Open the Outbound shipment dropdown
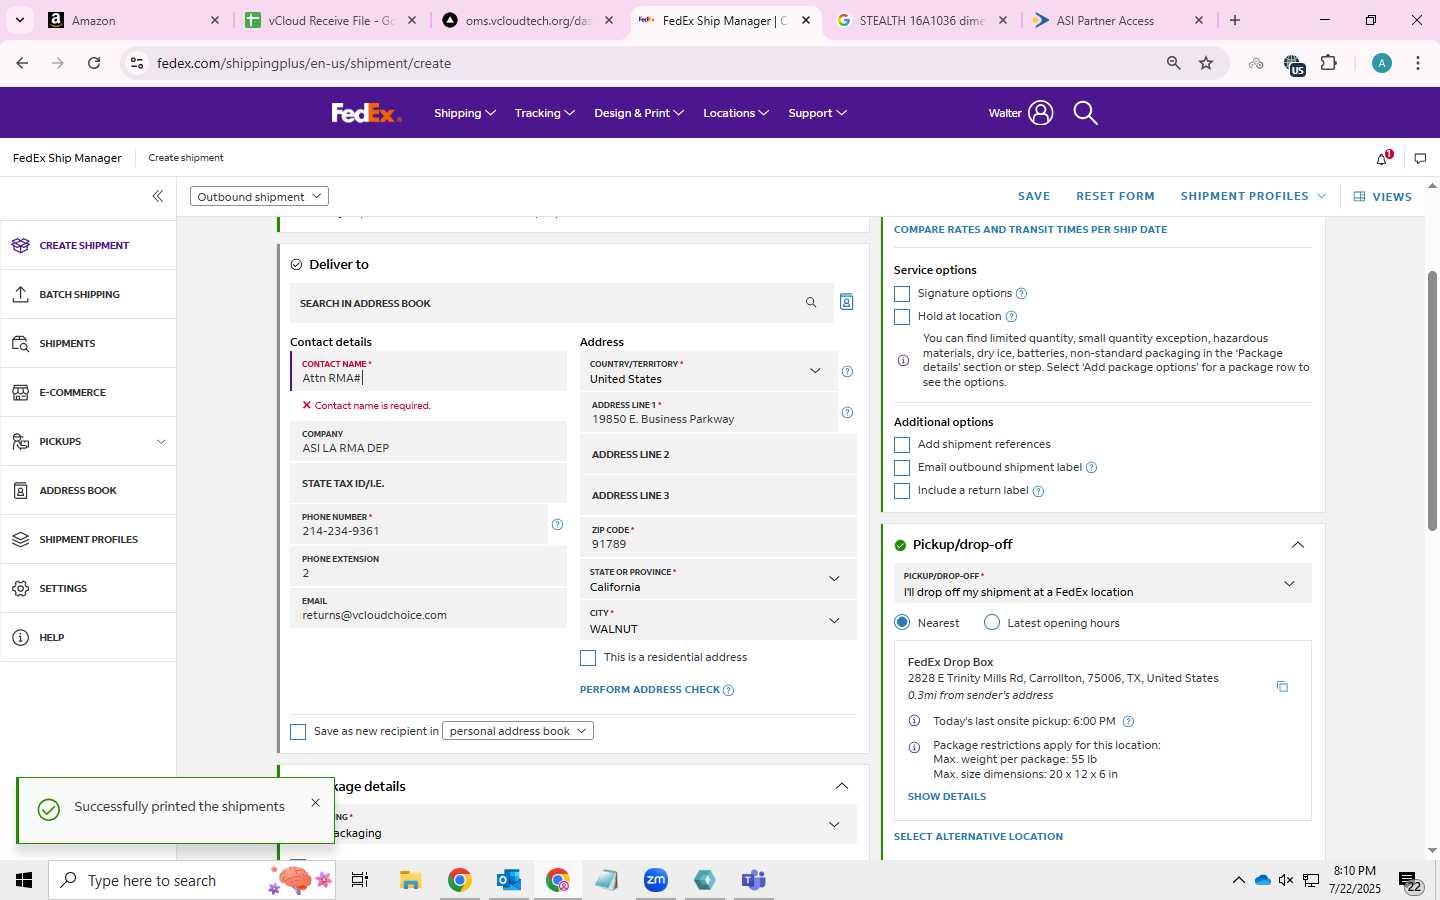Viewport: 1440px width, 900px height. pyautogui.click(x=259, y=197)
